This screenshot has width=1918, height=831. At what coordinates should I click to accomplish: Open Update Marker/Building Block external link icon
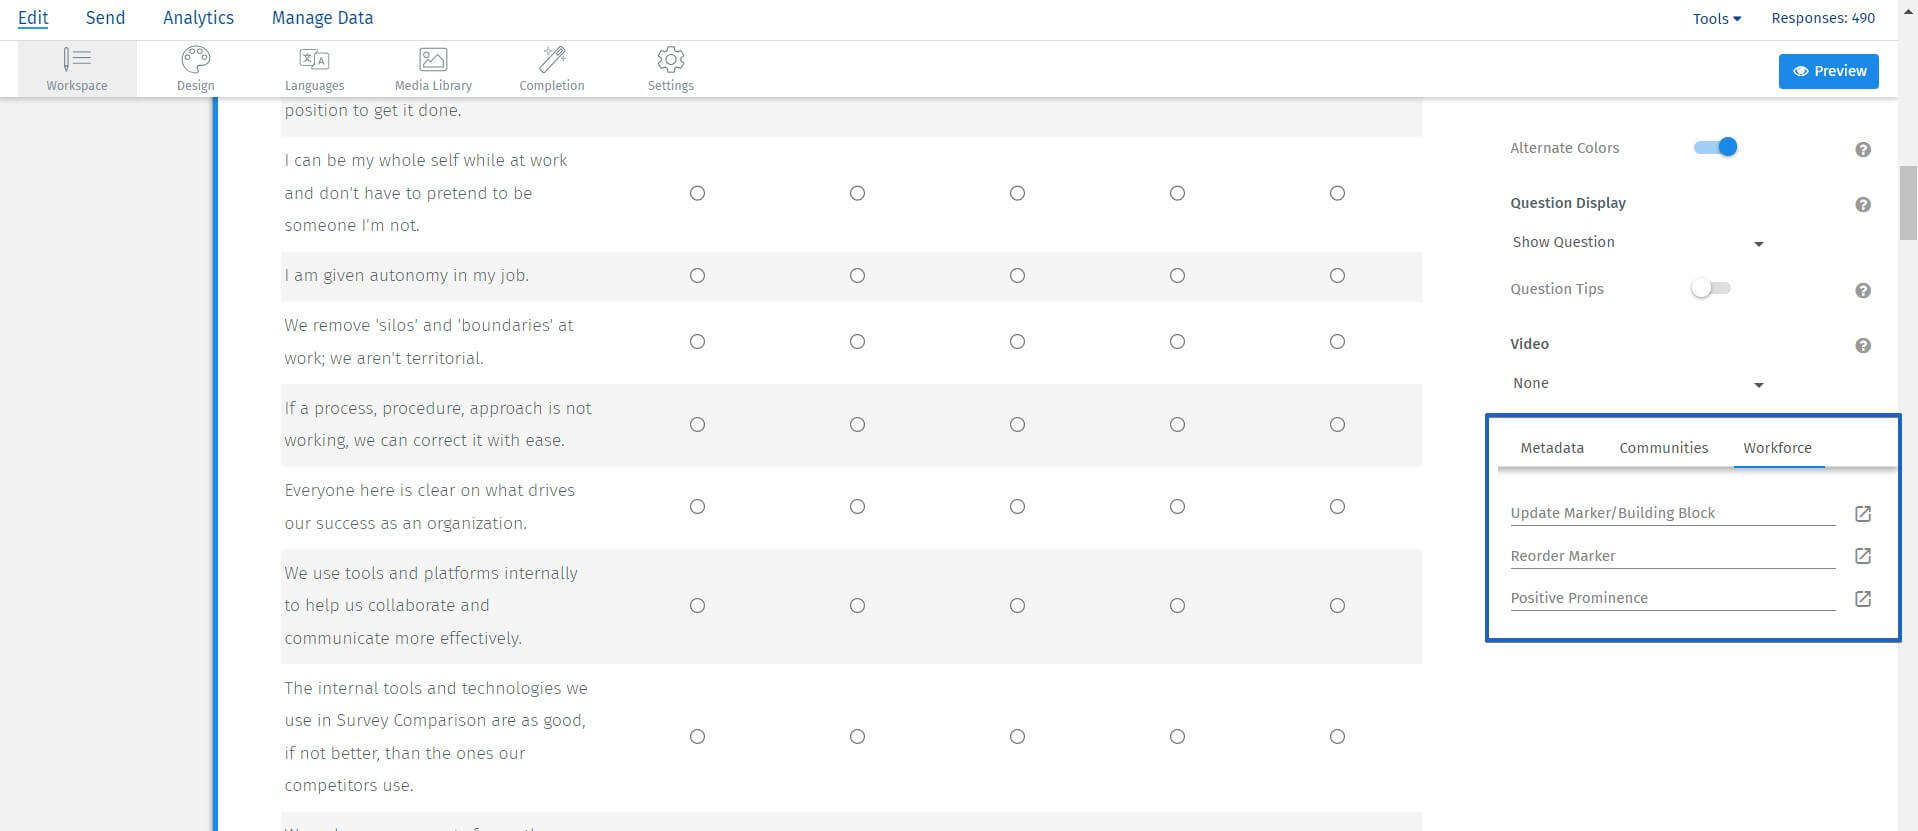point(1863,513)
